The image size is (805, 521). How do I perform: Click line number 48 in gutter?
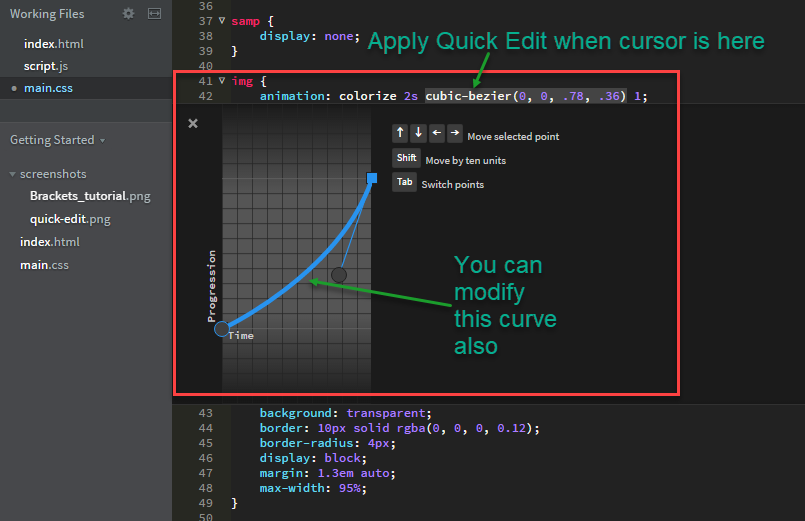[205, 488]
